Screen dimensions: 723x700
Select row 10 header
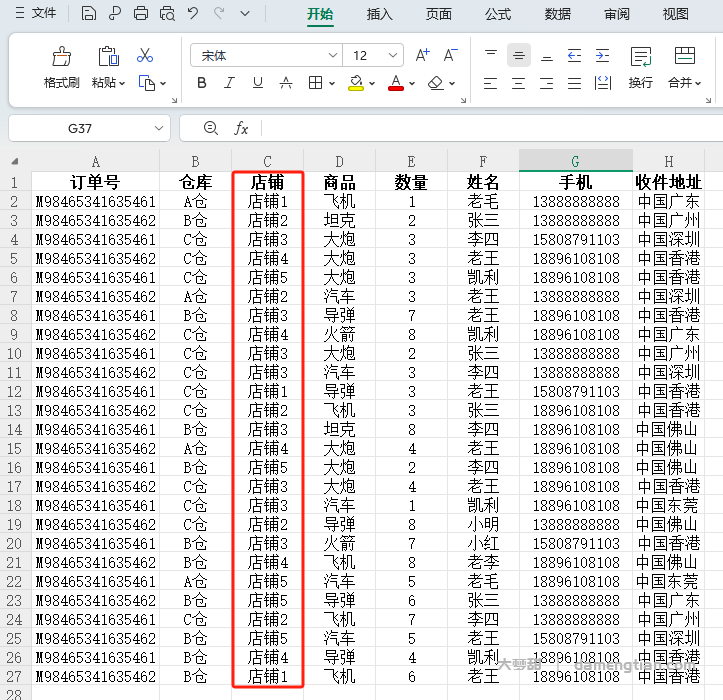point(14,354)
